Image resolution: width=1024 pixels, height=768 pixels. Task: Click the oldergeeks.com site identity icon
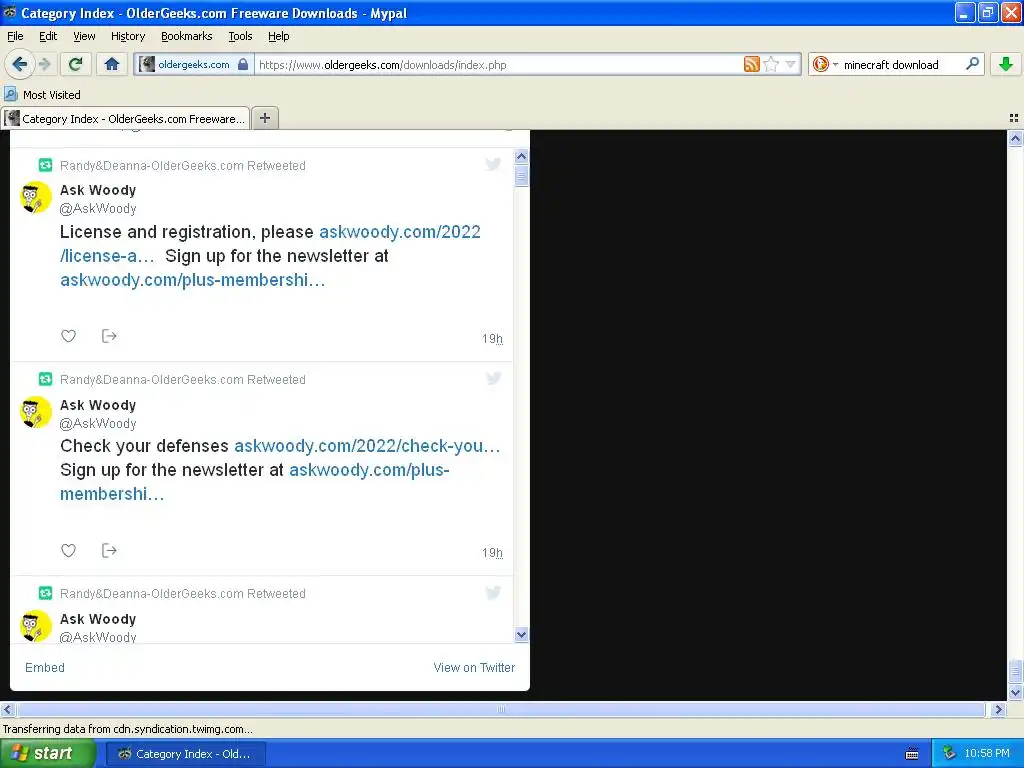(147, 64)
